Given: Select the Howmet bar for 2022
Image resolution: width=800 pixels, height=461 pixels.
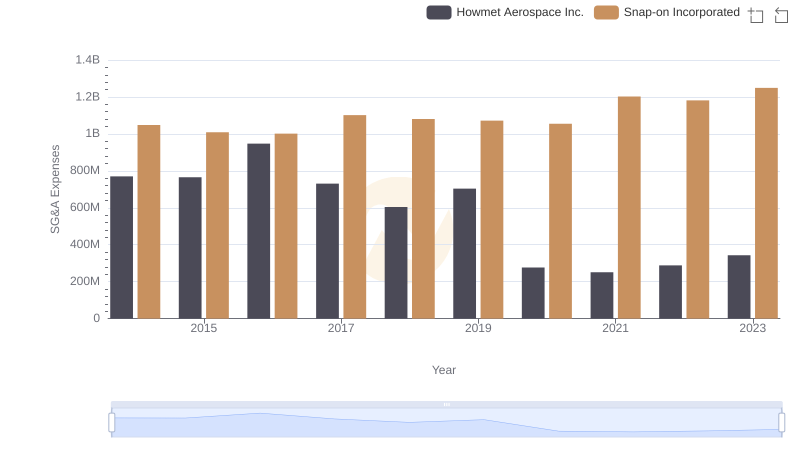Looking at the screenshot, I should [670, 292].
